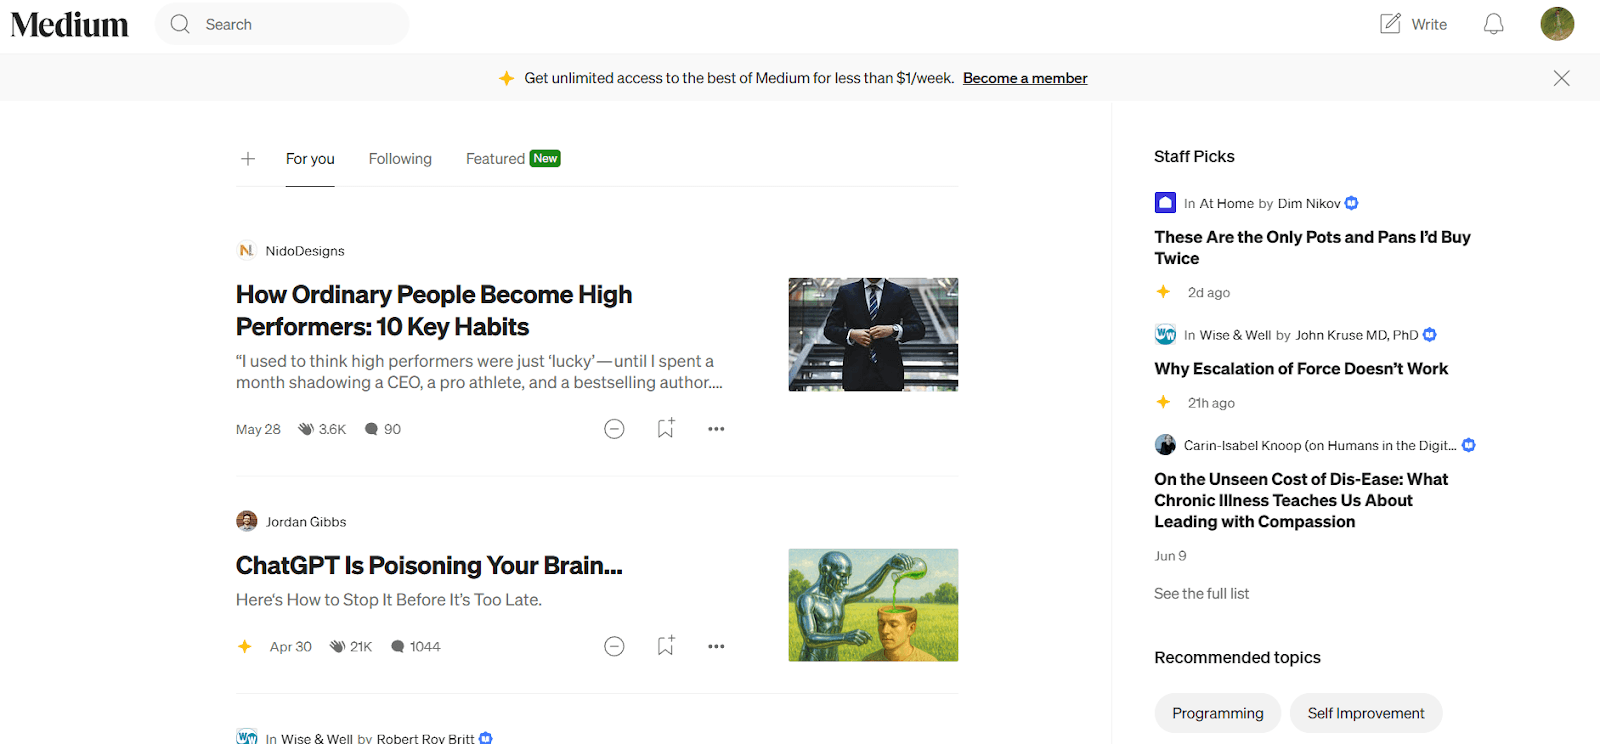Switch to the Following tab
The width and height of the screenshot is (1600, 744).
point(400,158)
